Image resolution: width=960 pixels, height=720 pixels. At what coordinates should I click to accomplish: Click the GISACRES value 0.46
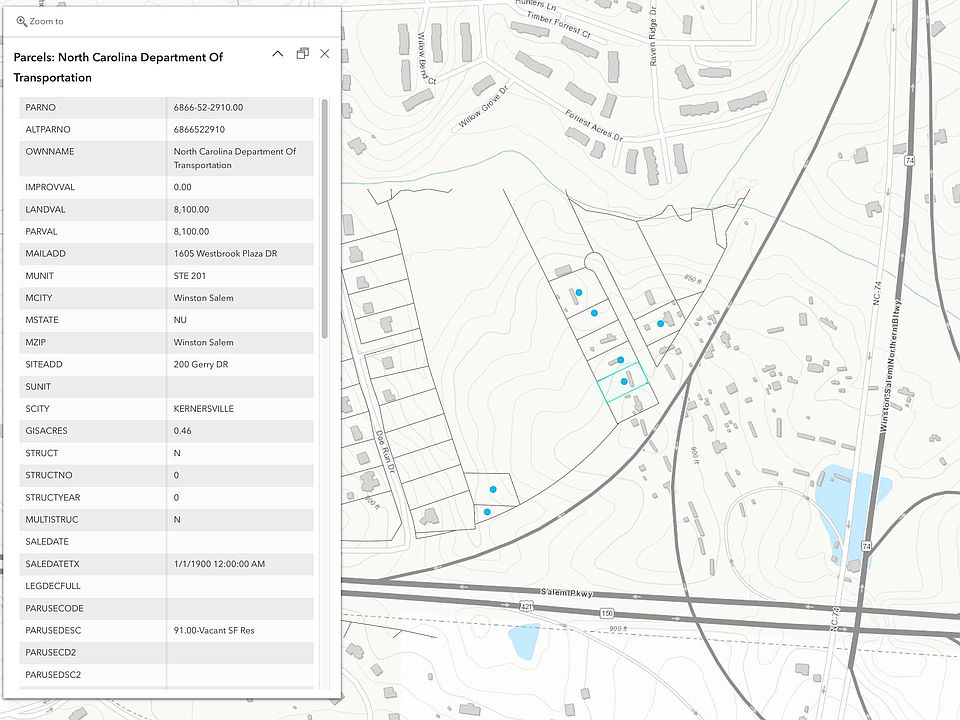click(182, 431)
